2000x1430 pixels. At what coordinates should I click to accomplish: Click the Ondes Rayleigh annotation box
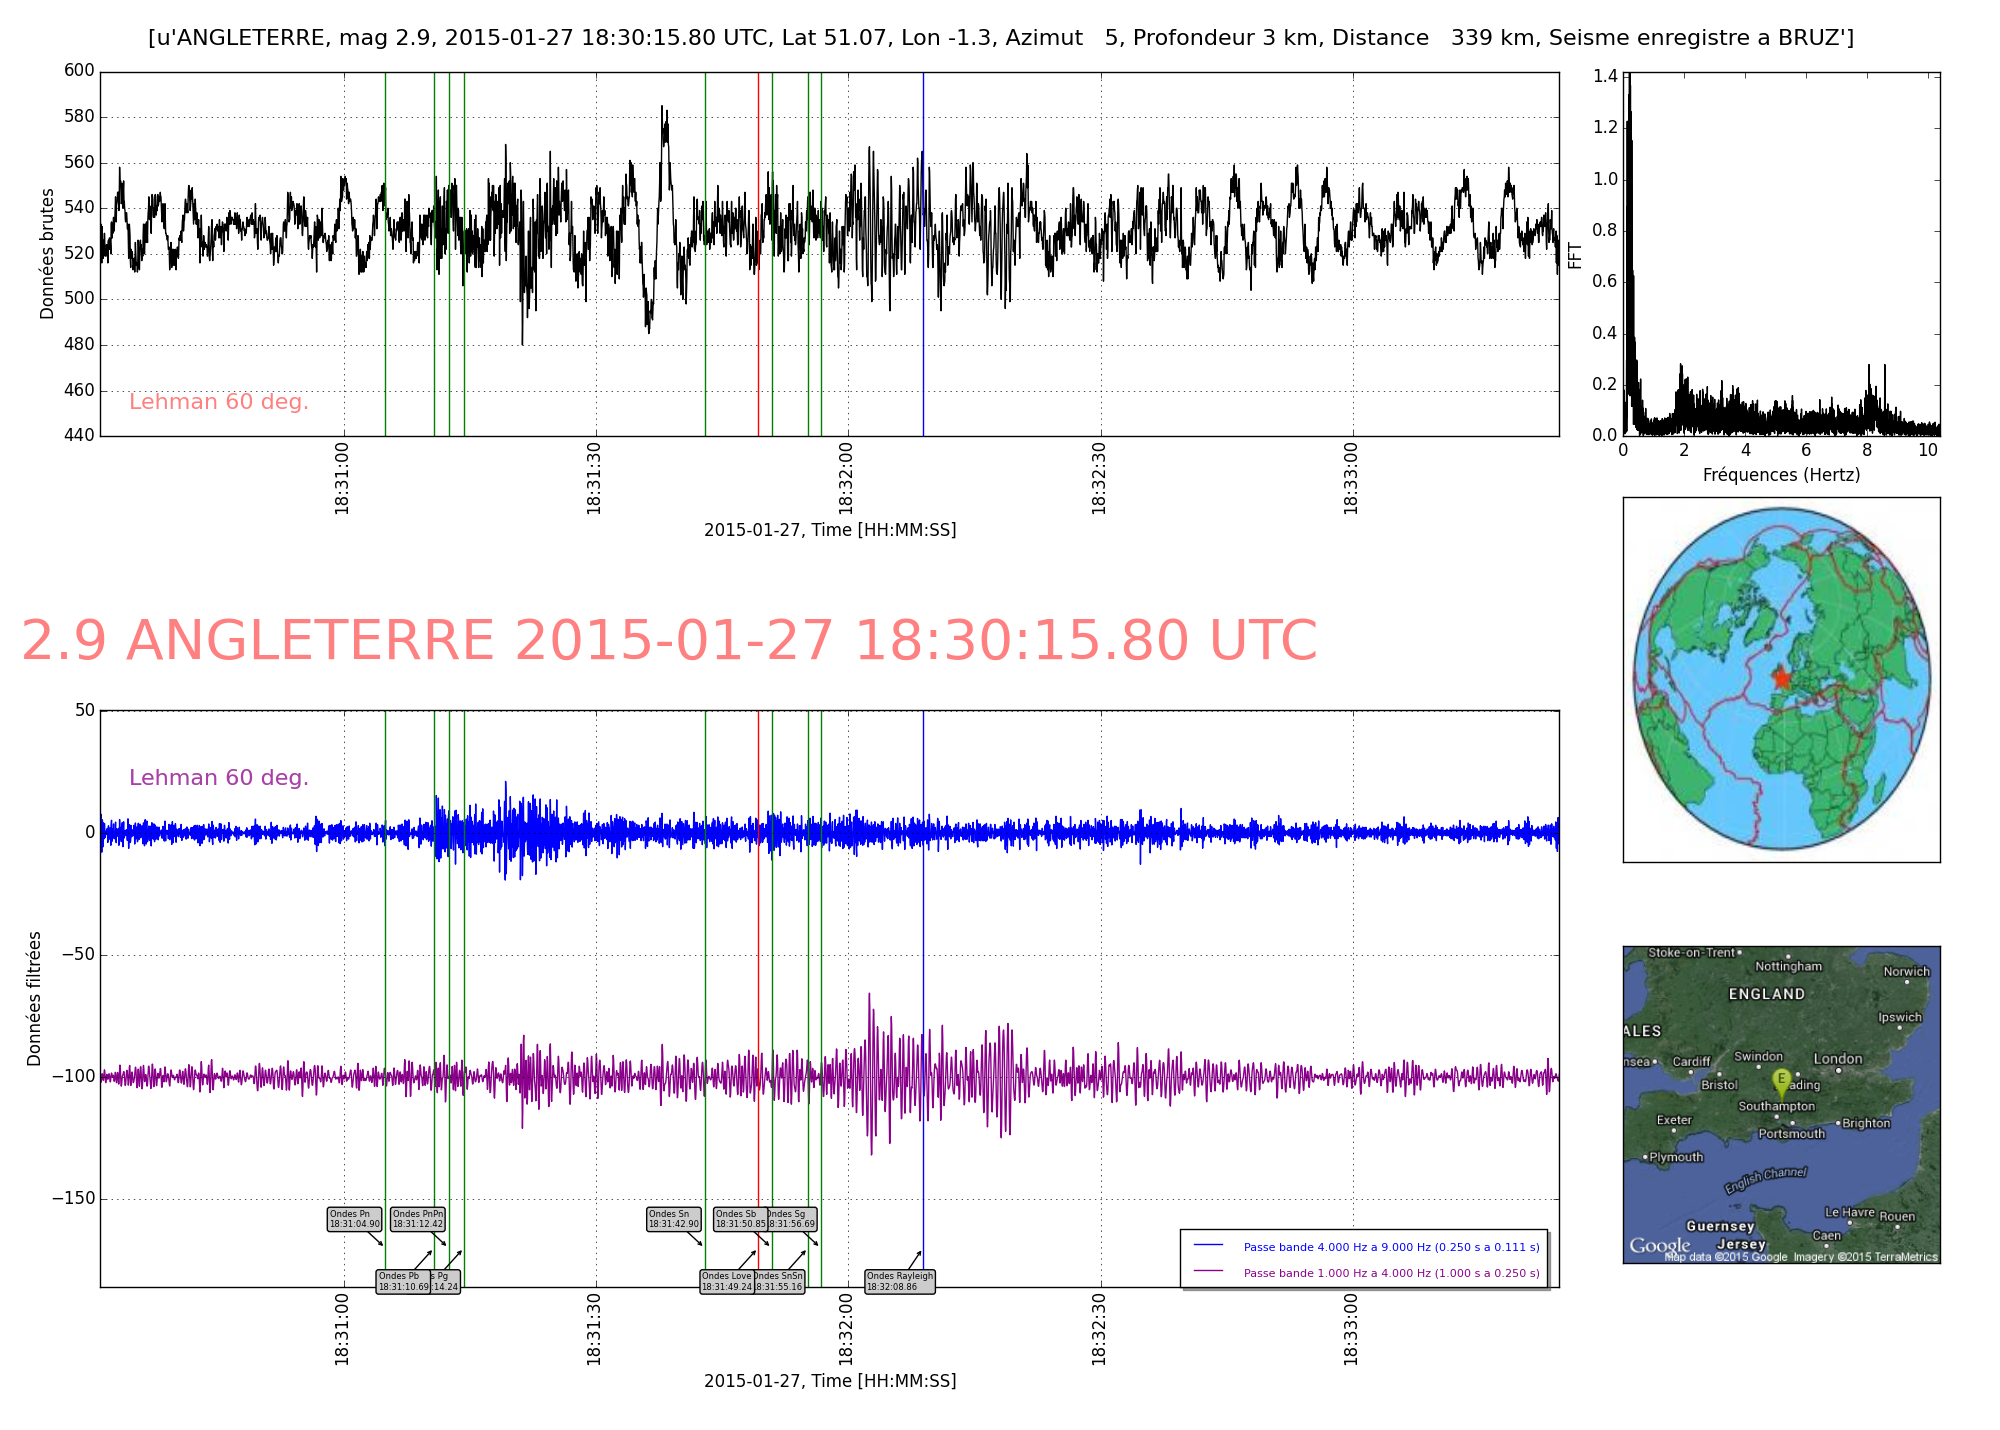pos(900,1282)
